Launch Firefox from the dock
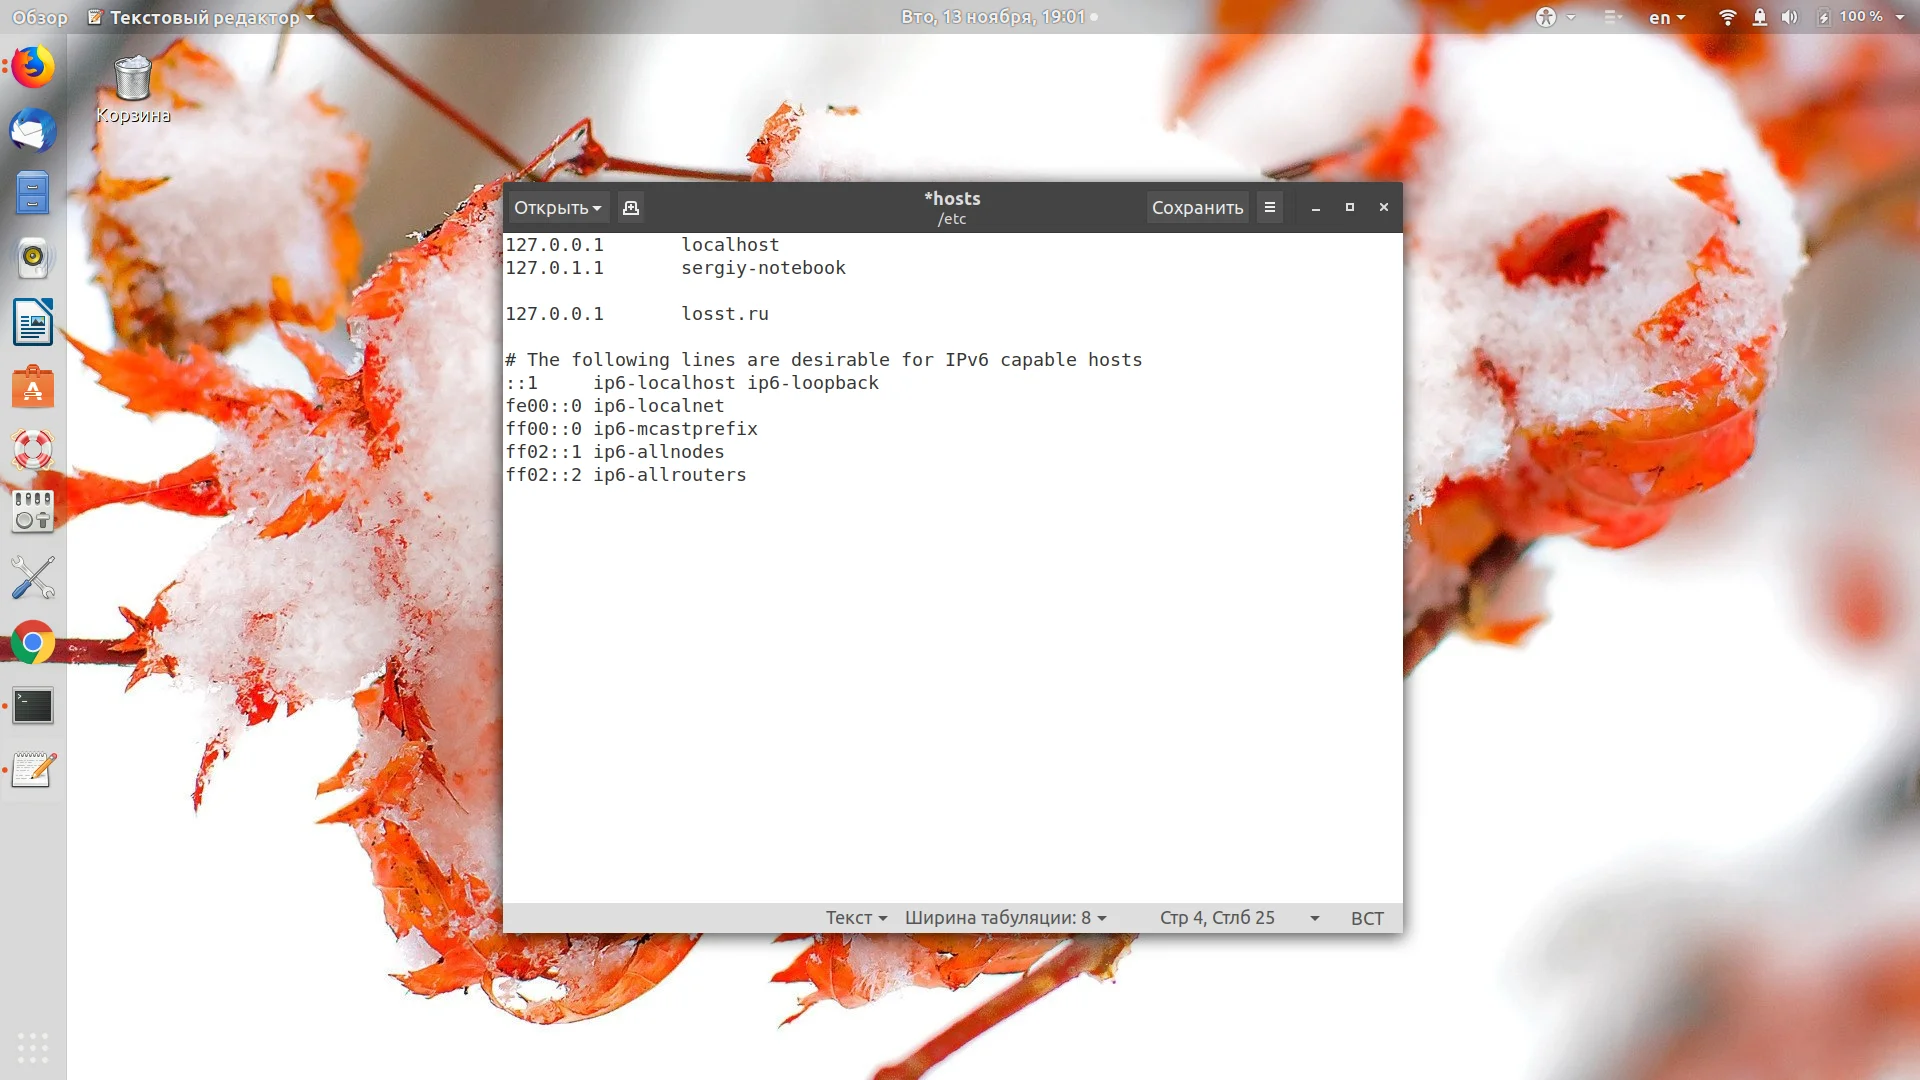This screenshot has height=1080, width=1920. pos(33,68)
